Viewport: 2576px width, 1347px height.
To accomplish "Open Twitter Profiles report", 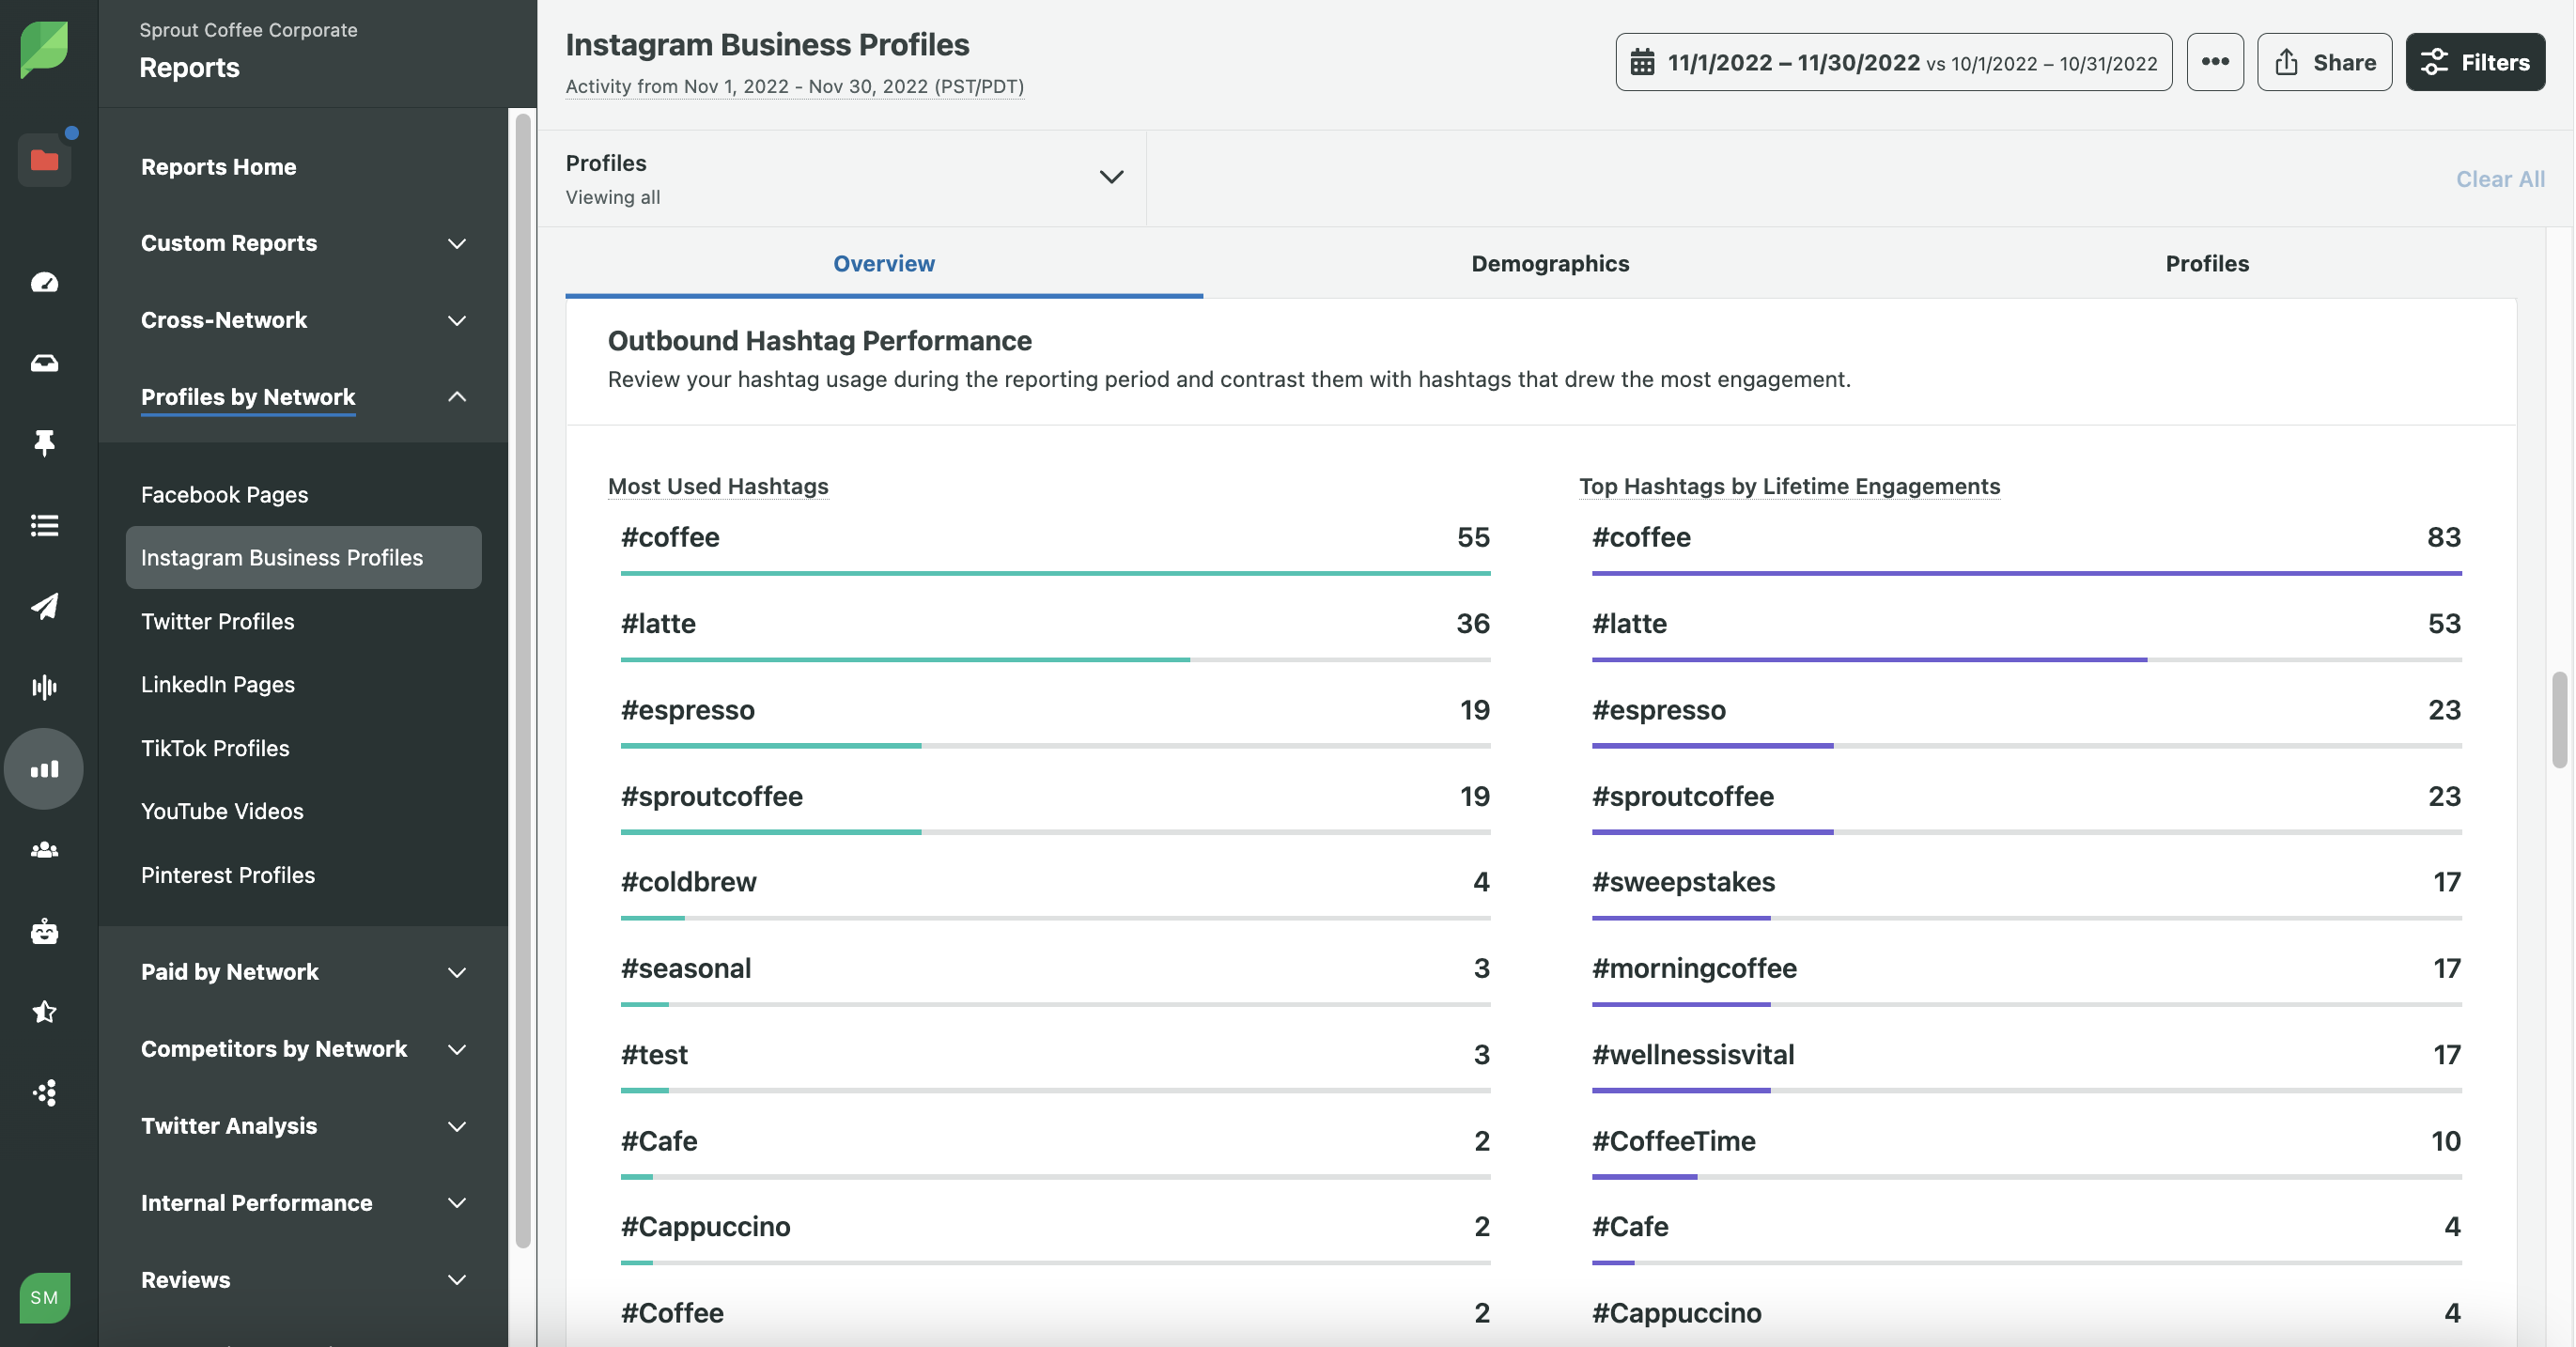I will pos(217,621).
